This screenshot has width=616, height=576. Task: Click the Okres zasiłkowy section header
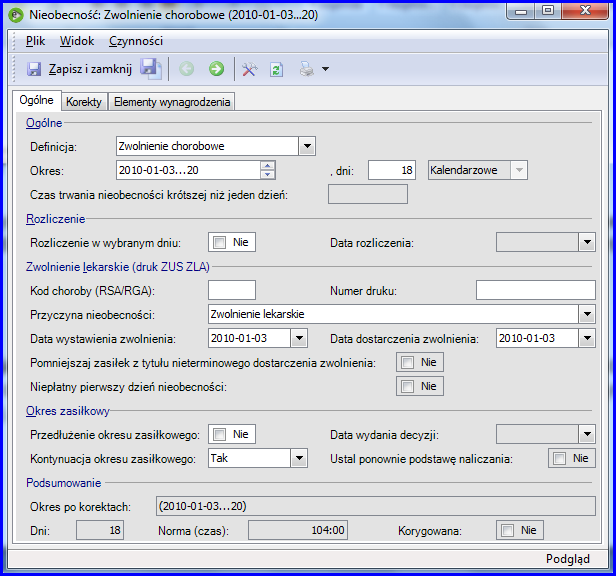(x=68, y=411)
